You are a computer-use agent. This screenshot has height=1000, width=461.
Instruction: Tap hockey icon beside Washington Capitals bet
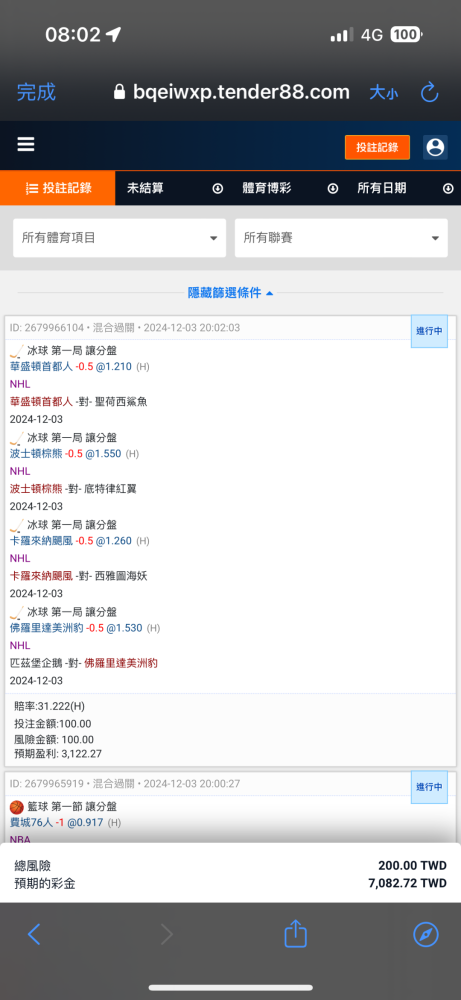17,351
